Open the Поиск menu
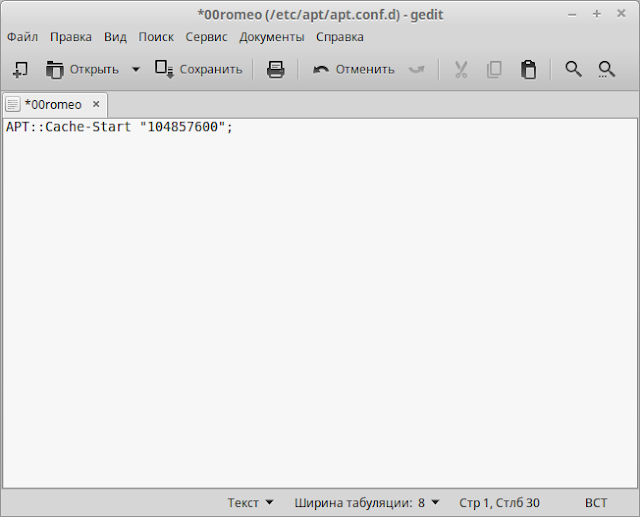The image size is (640, 517). 156,37
